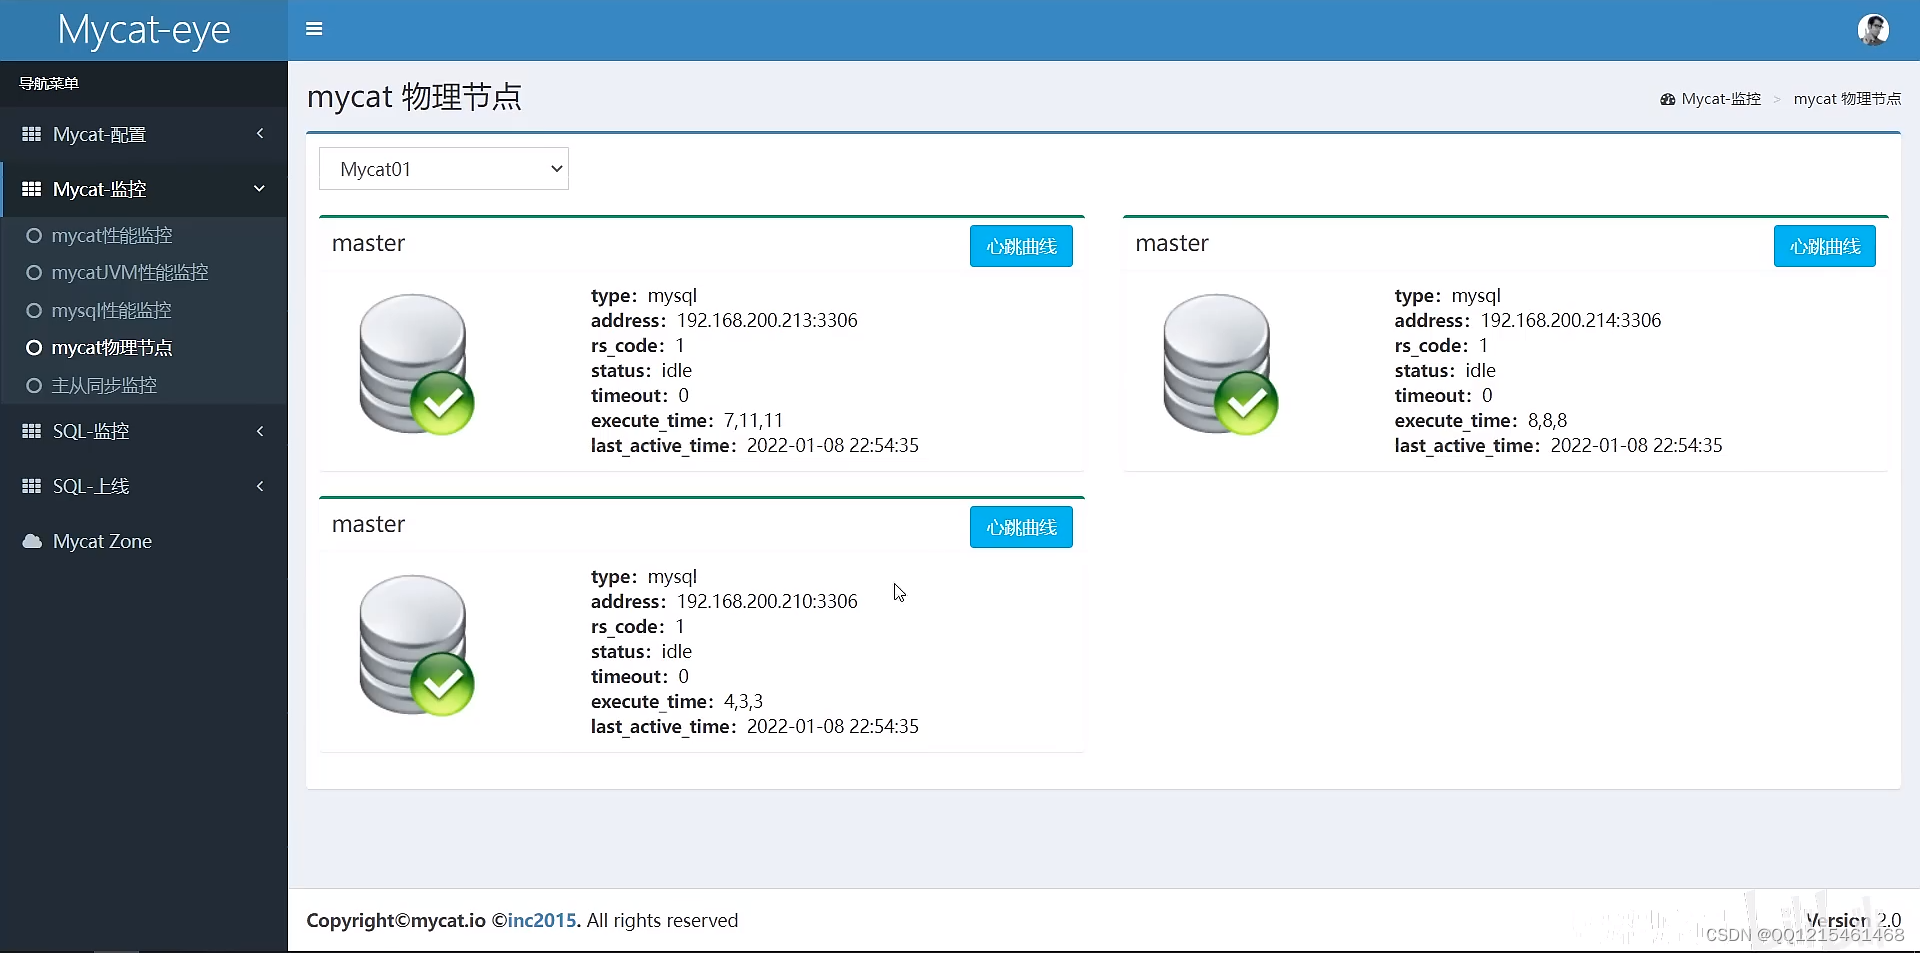
Task: Click the mycat 物理节点 breadcrumb text
Action: point(1847,99)
